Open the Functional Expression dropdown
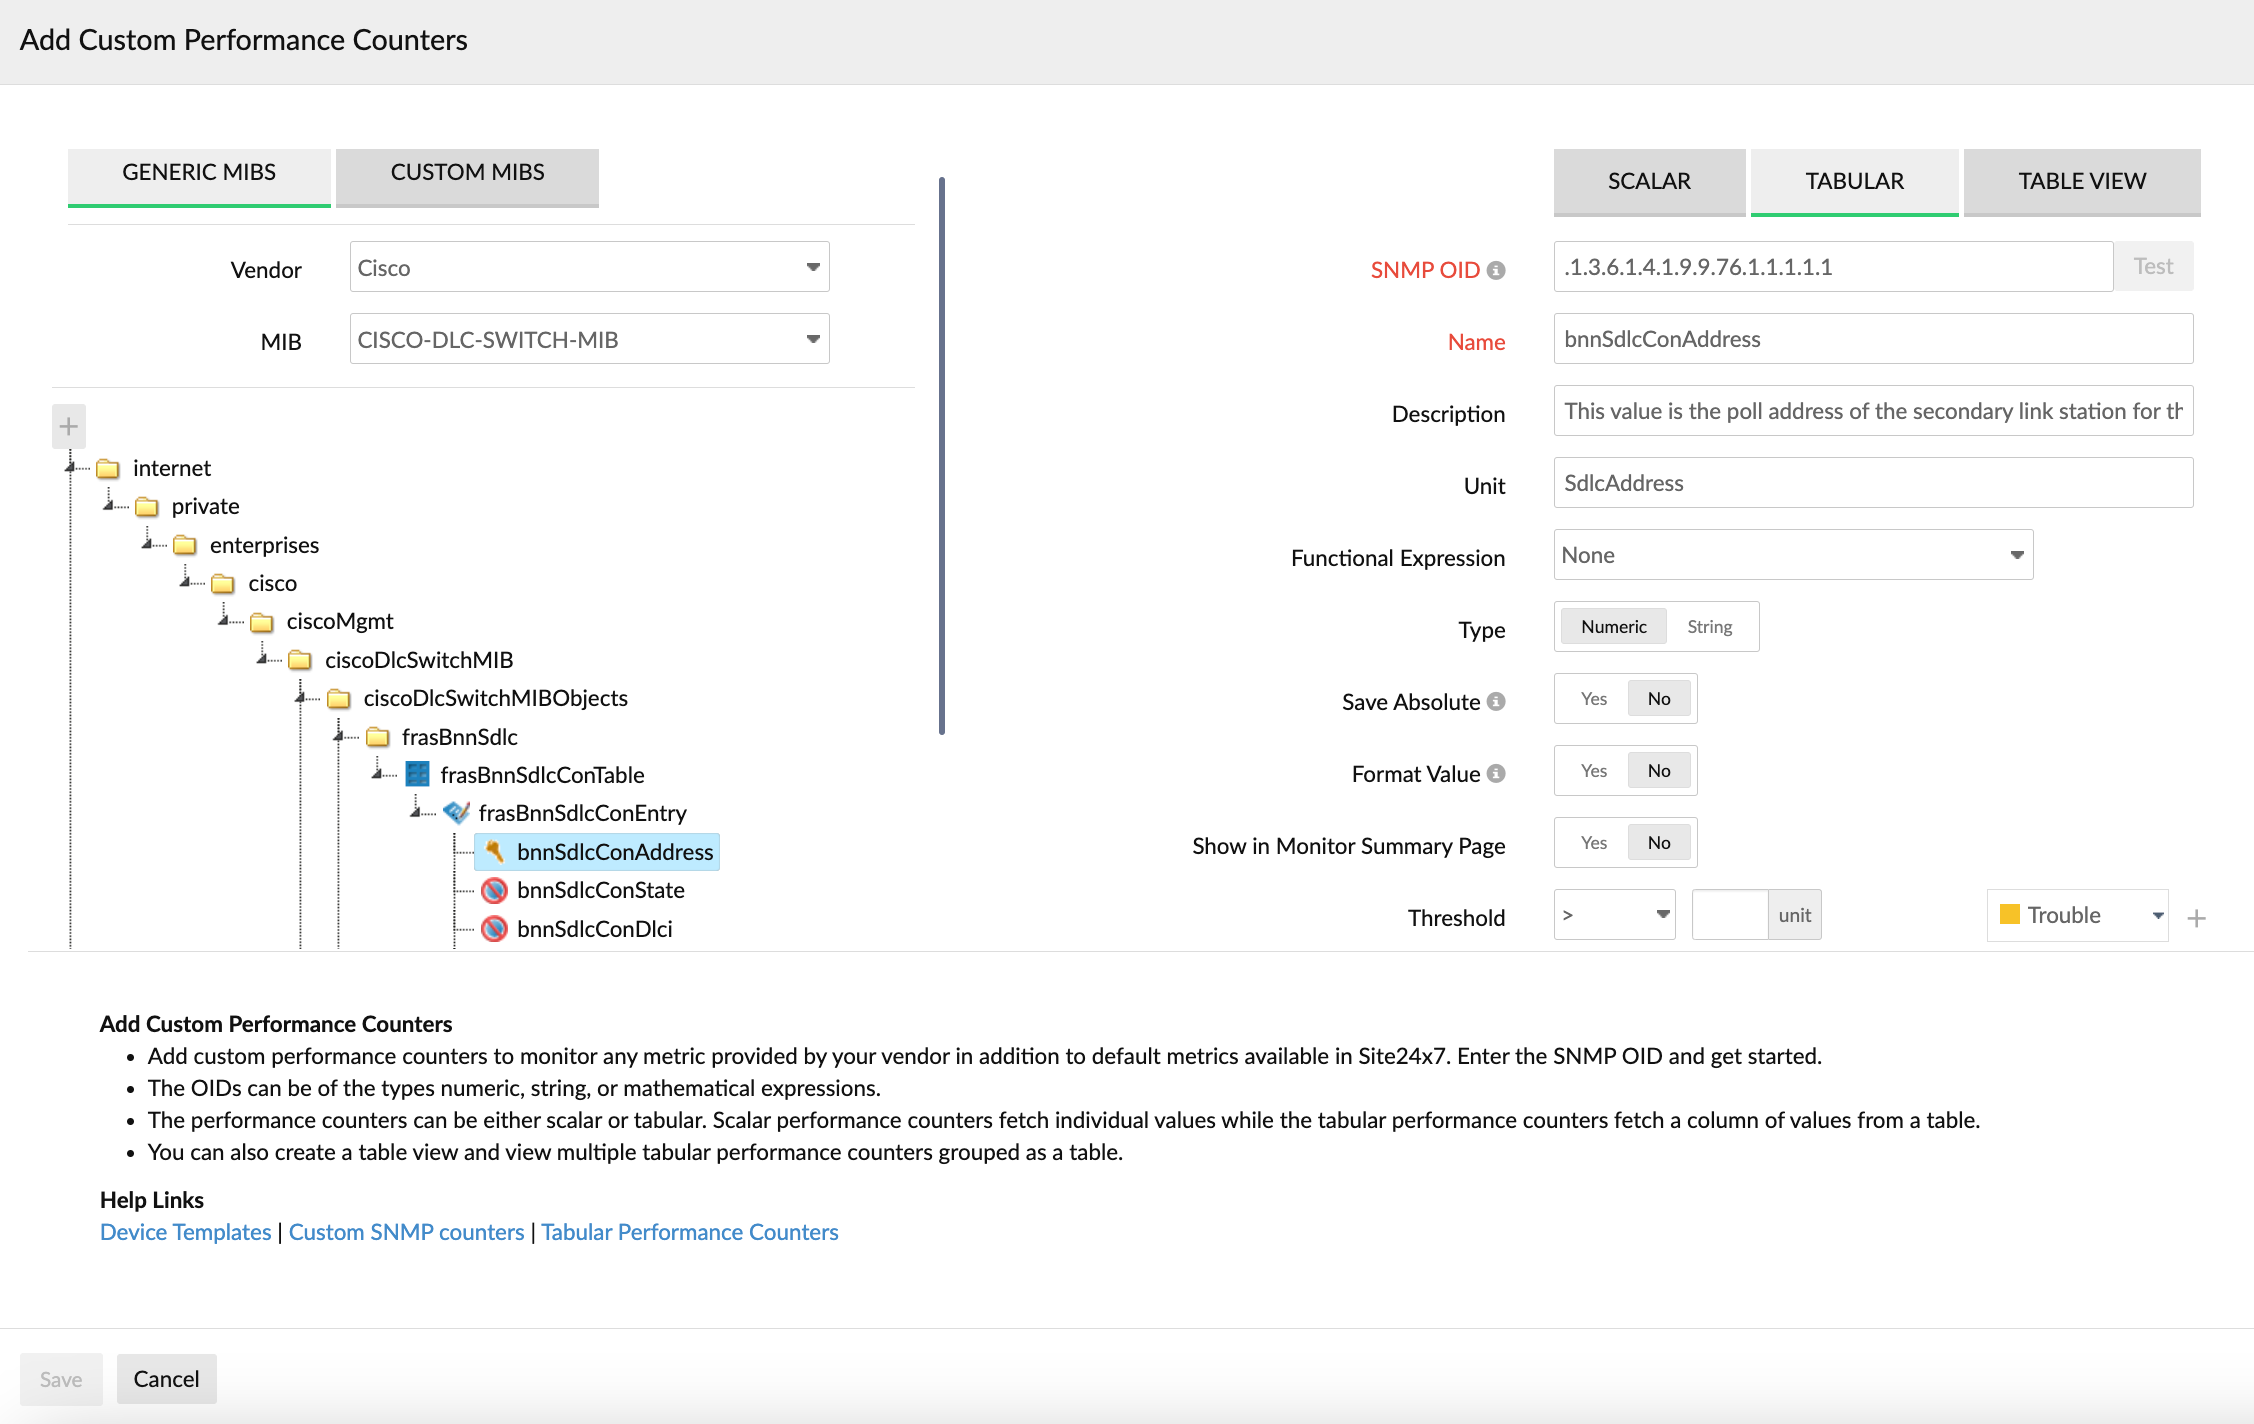2254x1424 pixels. (x=1792, y=555)
